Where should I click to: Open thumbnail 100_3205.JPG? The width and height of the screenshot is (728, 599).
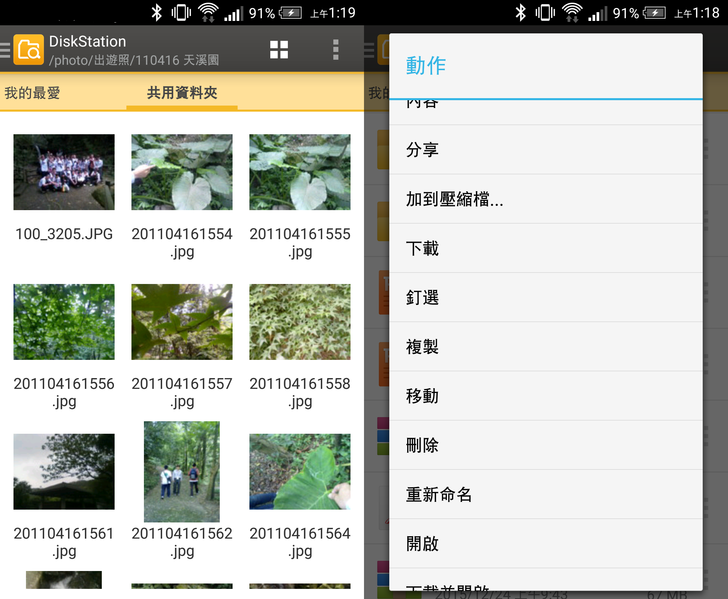tap(64, 172)
